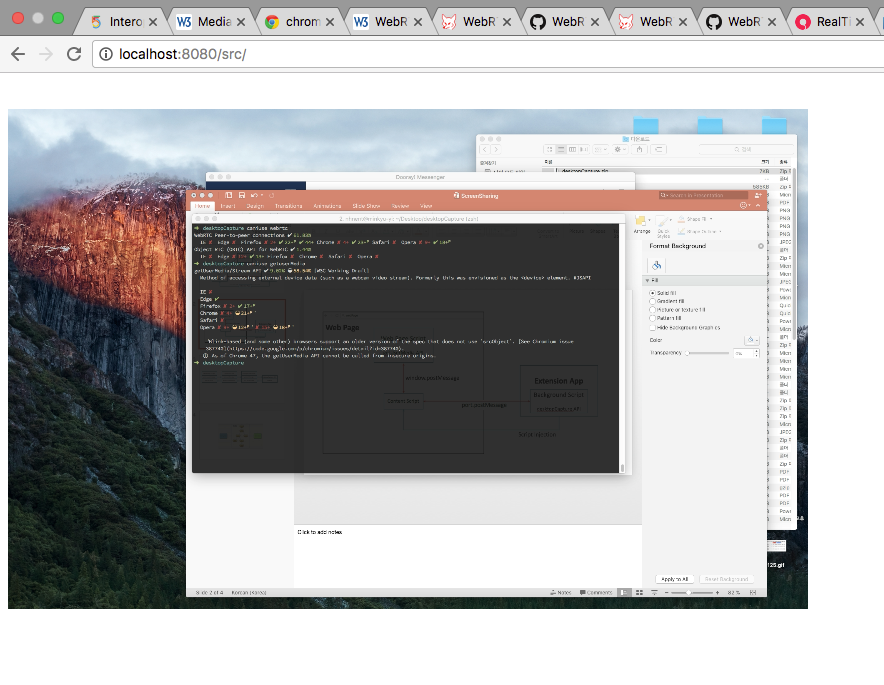Switch to Normal view icon in status bar

(x=624, y=593)
